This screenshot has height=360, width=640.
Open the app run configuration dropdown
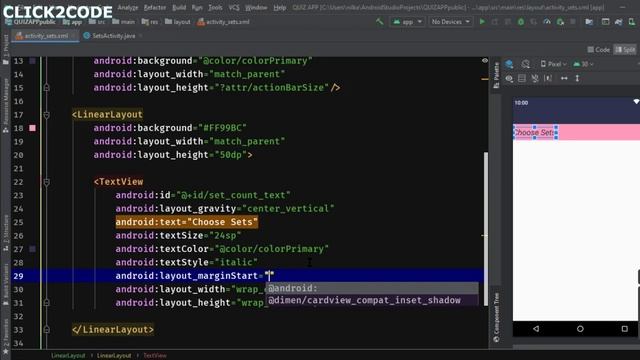coord(407,22)
